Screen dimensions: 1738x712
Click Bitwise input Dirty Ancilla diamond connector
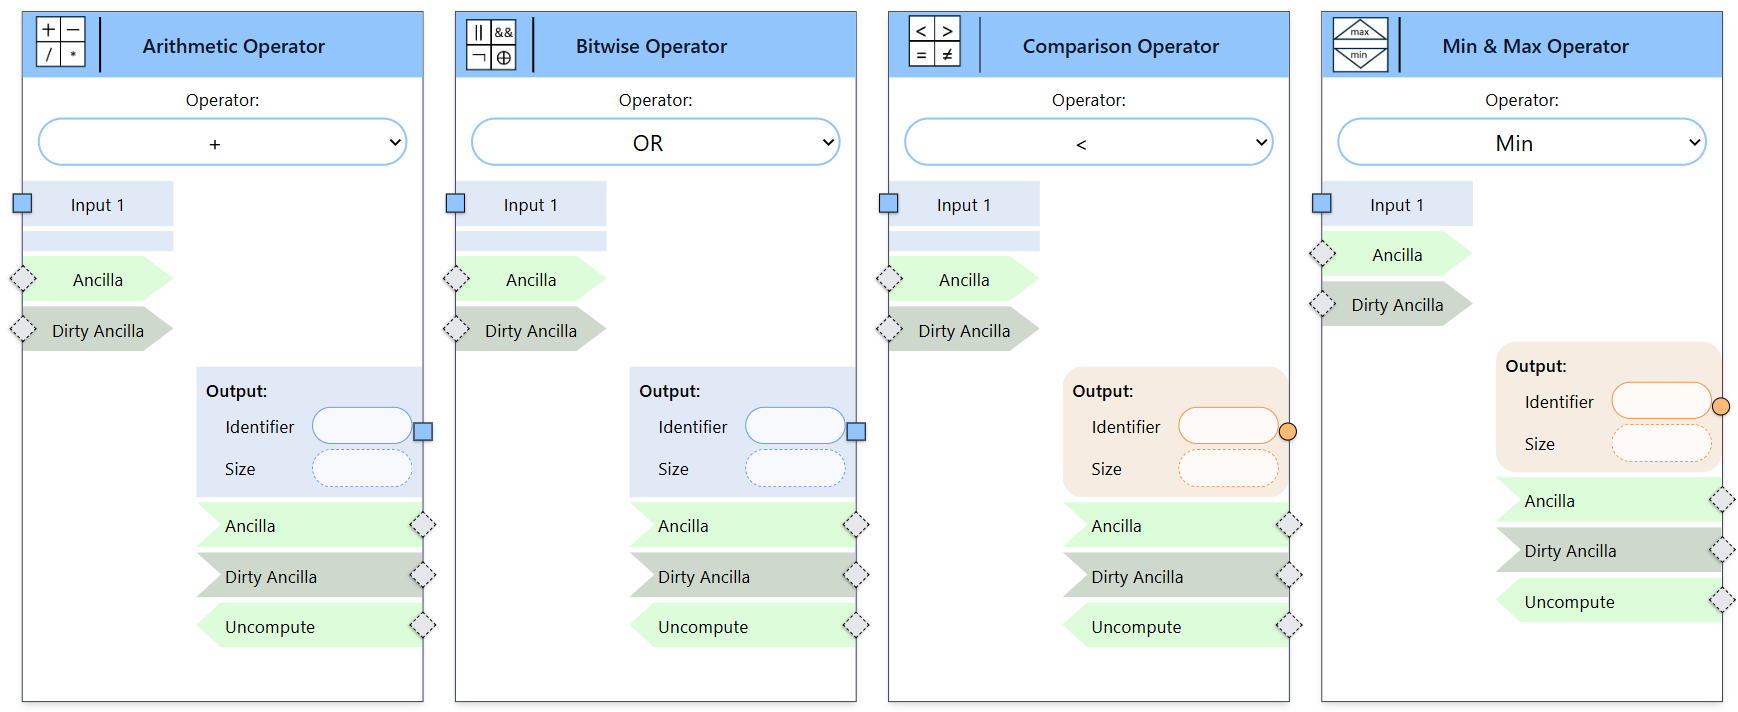(x=456, y=328)
